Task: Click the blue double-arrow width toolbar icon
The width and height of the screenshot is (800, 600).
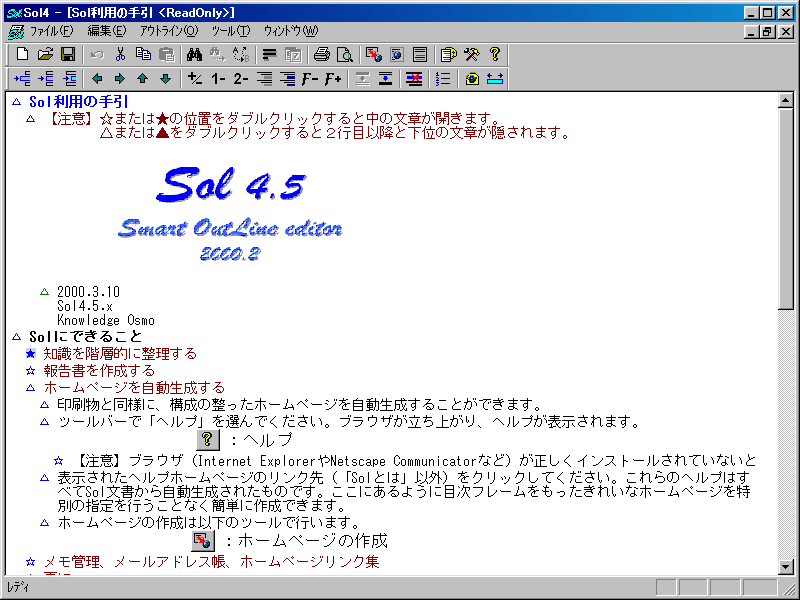Action: pos(495,79)
